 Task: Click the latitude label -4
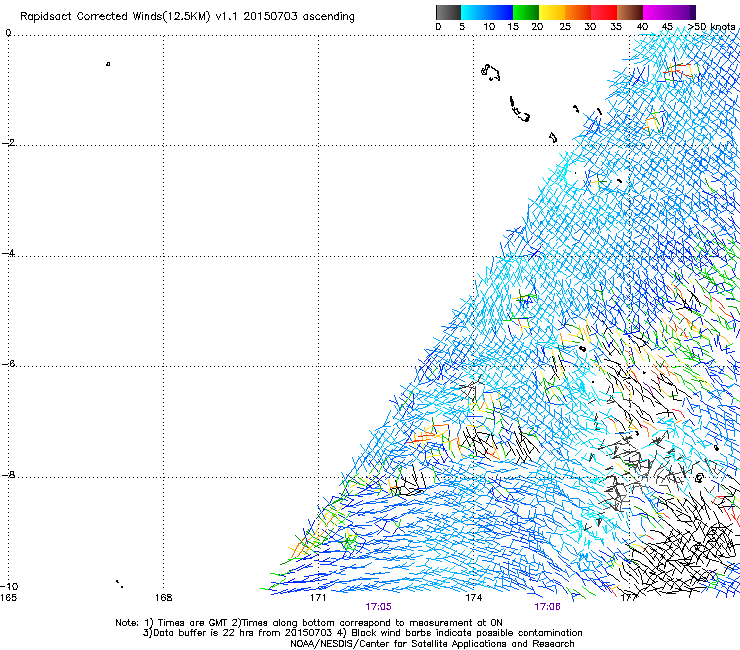click(x=8, y=253)
